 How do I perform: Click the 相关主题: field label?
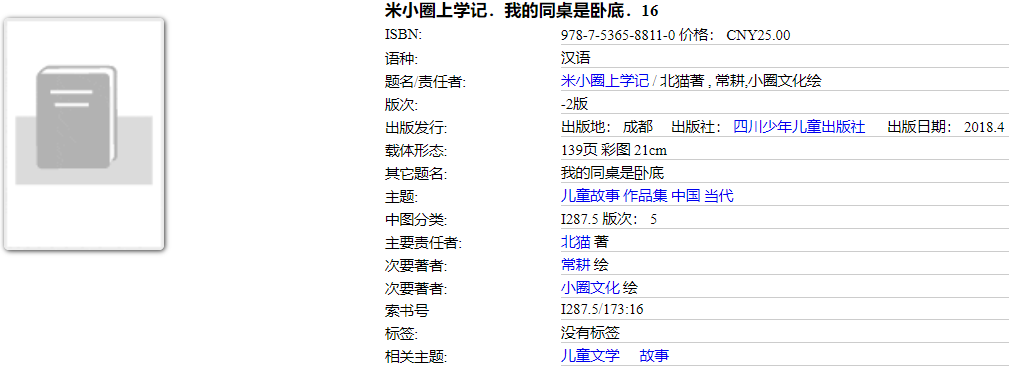click(x=416, y=356)
